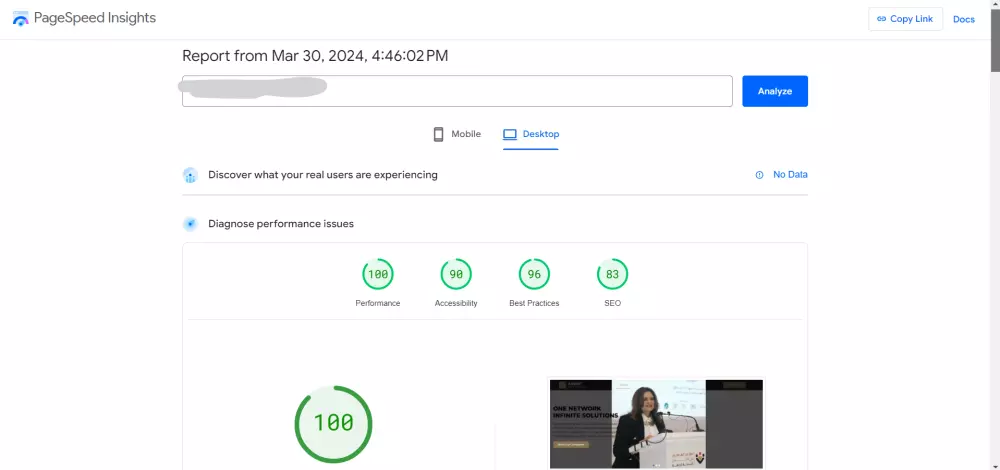Click the Diagnose performance issues heading
The width and height of the screenshot is (1000, 470).
click(x=281, y=224)
